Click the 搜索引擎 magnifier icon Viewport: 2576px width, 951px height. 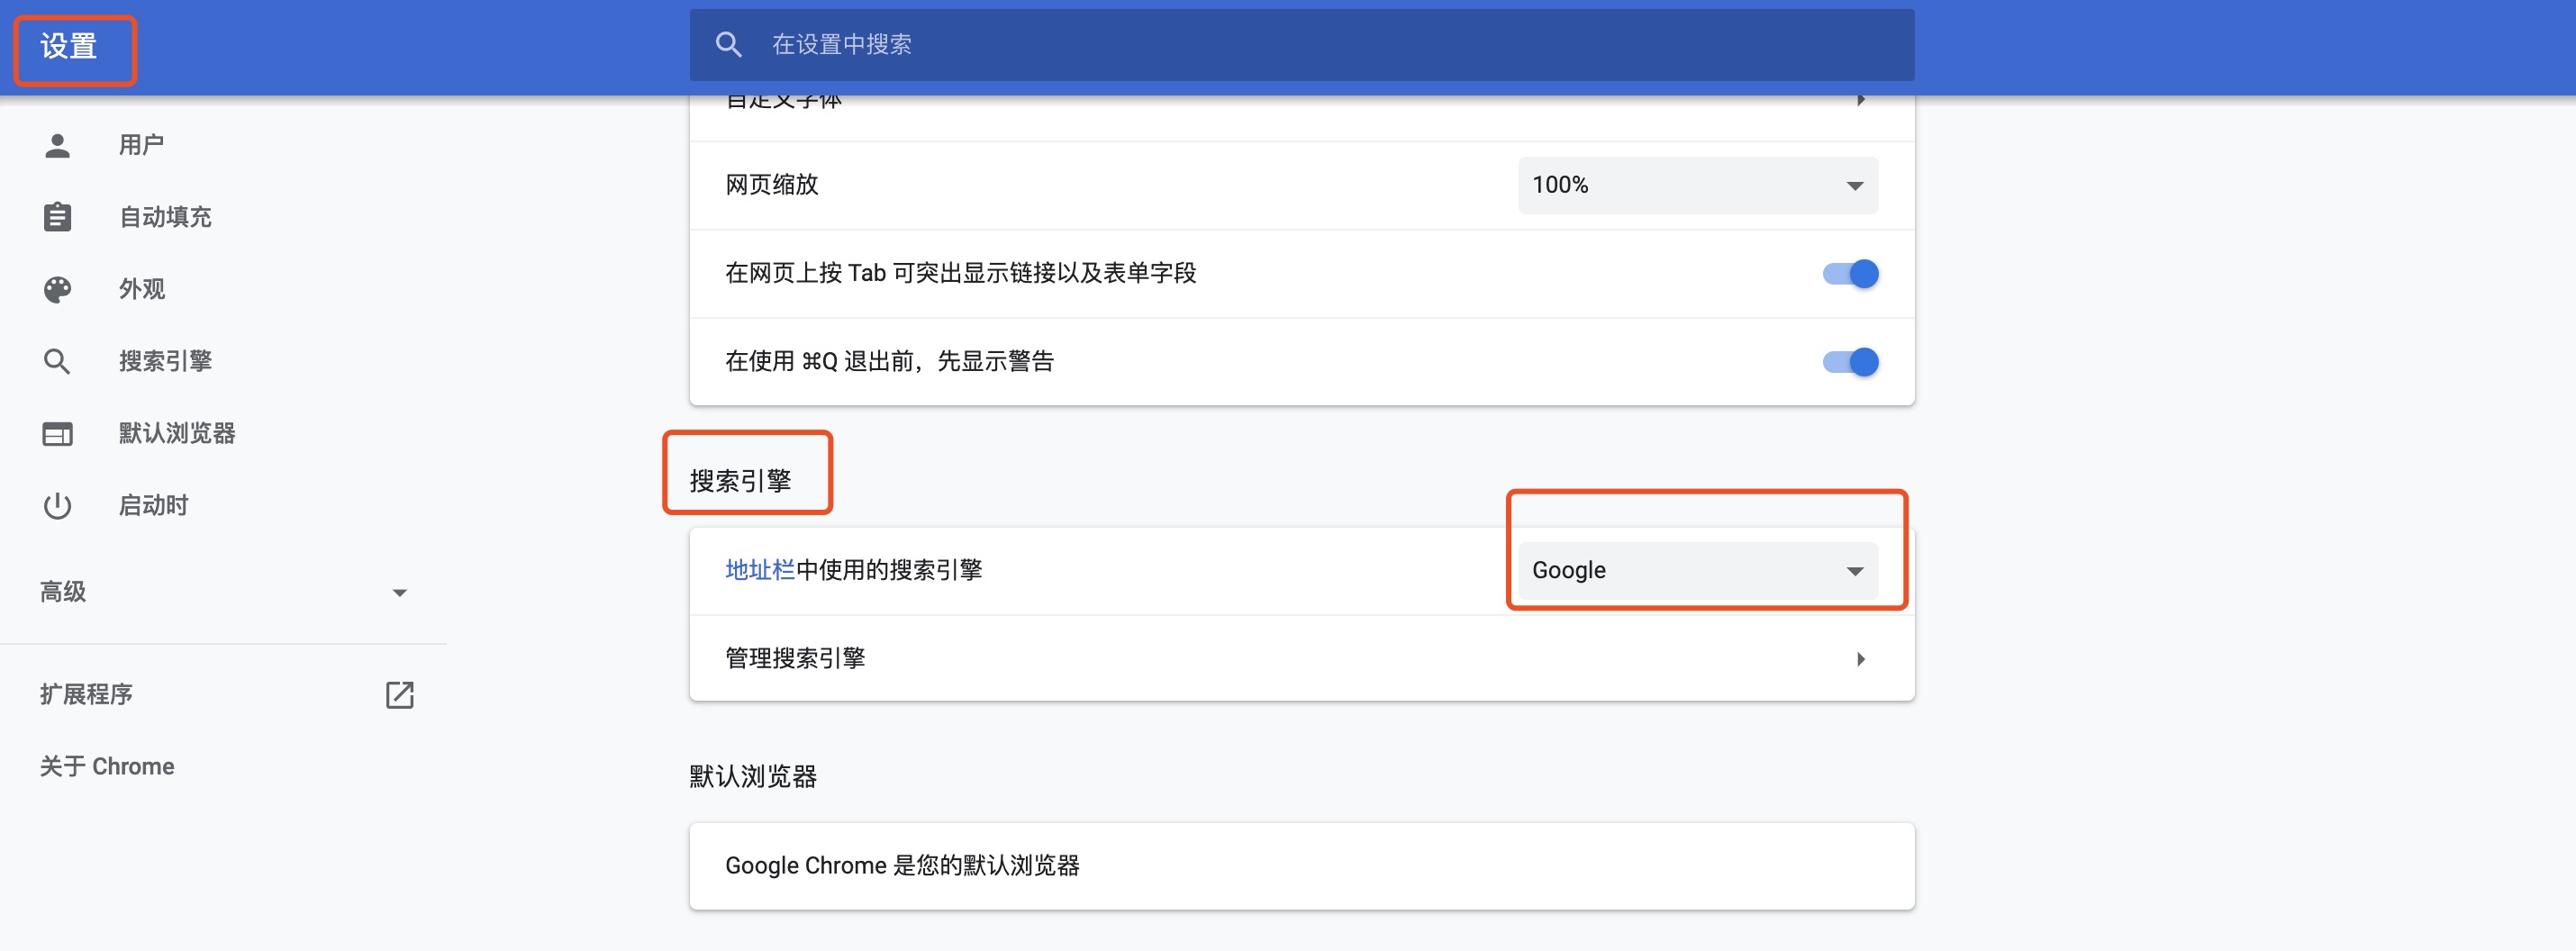point(57,361)
